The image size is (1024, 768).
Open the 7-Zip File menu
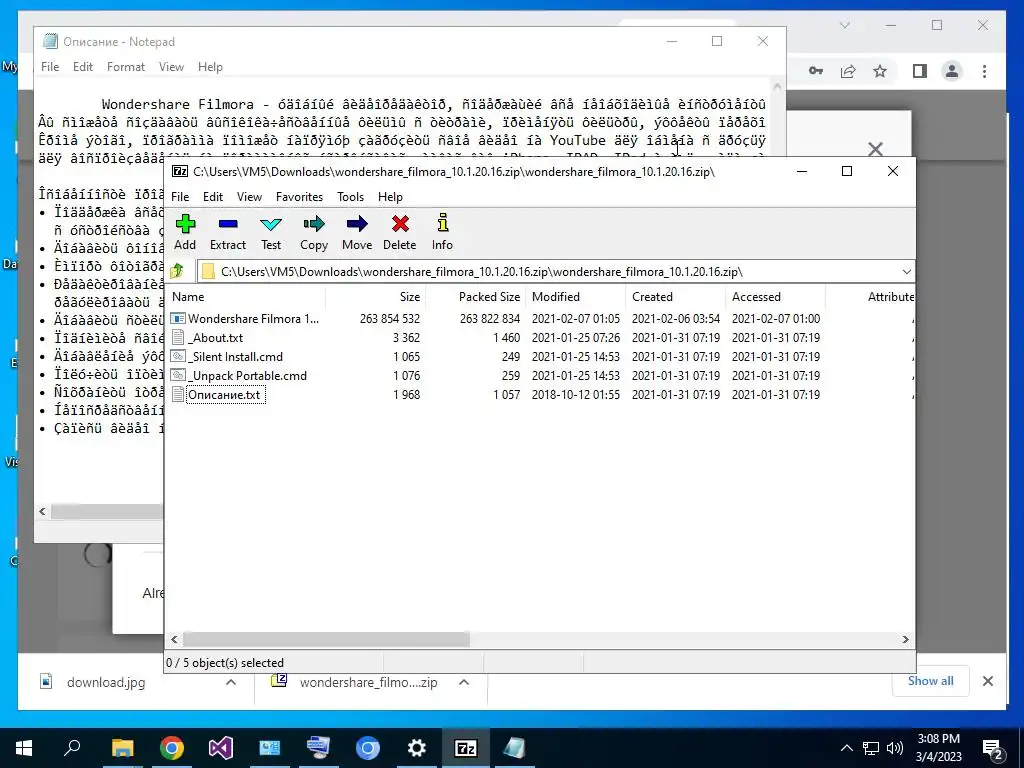coord(180,197)
